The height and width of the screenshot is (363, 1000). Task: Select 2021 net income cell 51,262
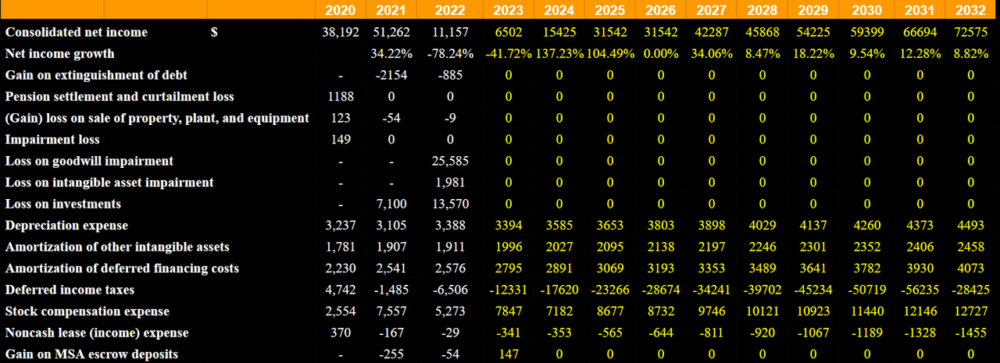391,33
